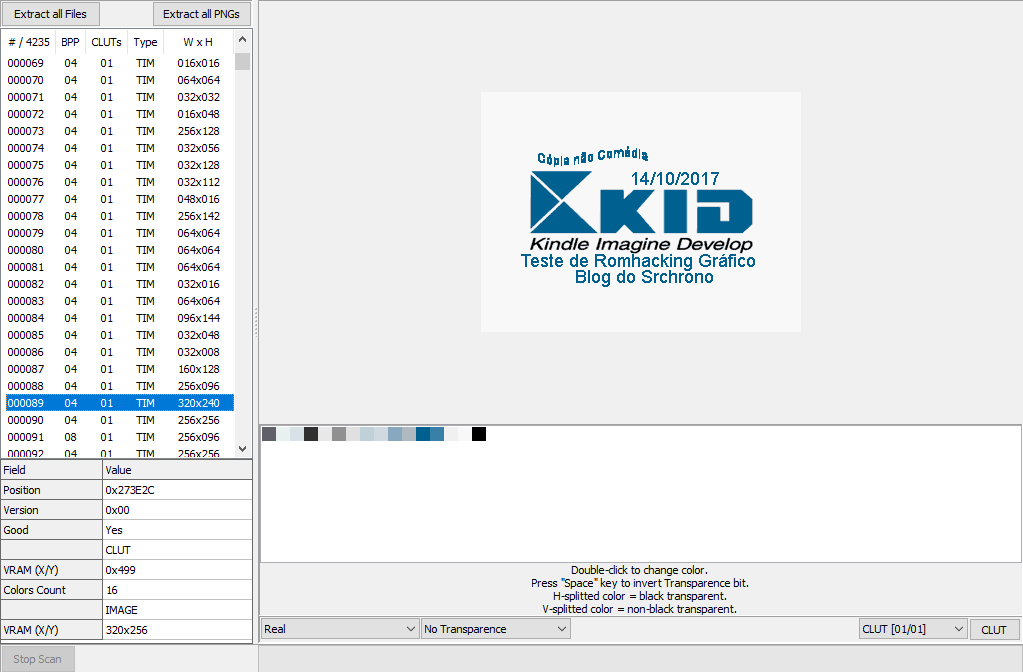
Task: Select highlighted file row 000089
Action: tap(119, 403)
